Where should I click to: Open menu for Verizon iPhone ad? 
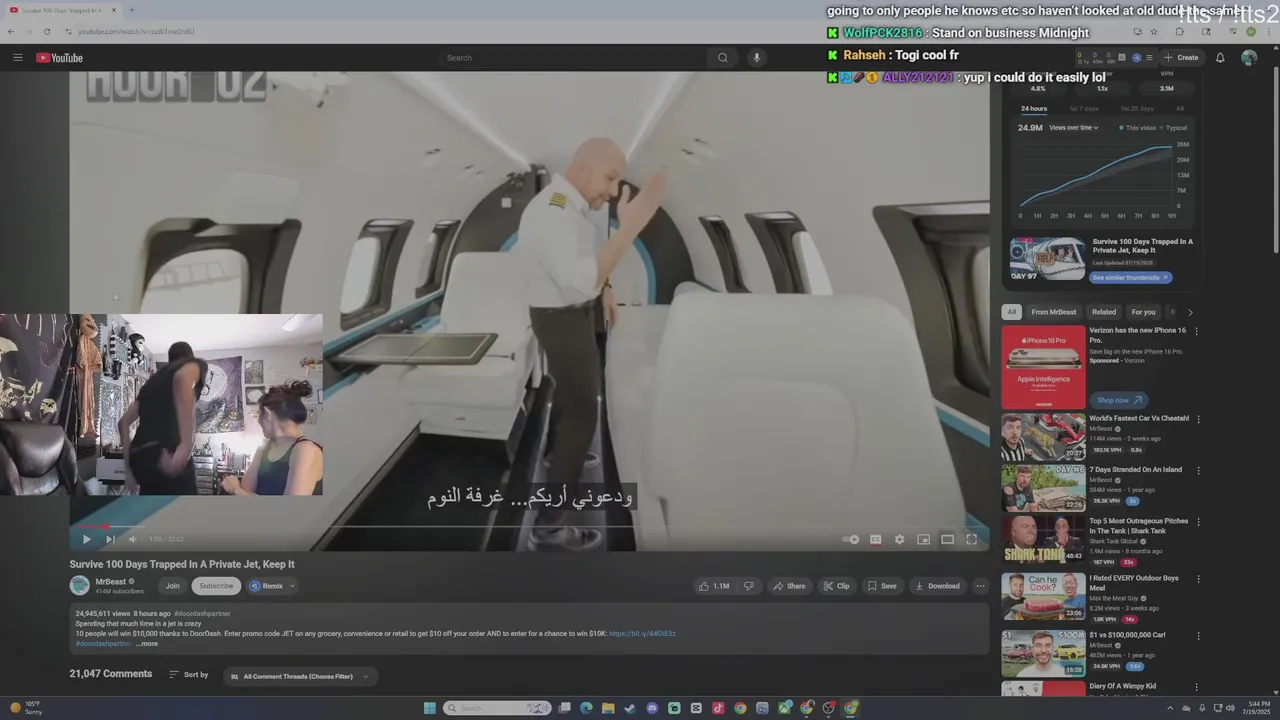(x=1197, y=331)
